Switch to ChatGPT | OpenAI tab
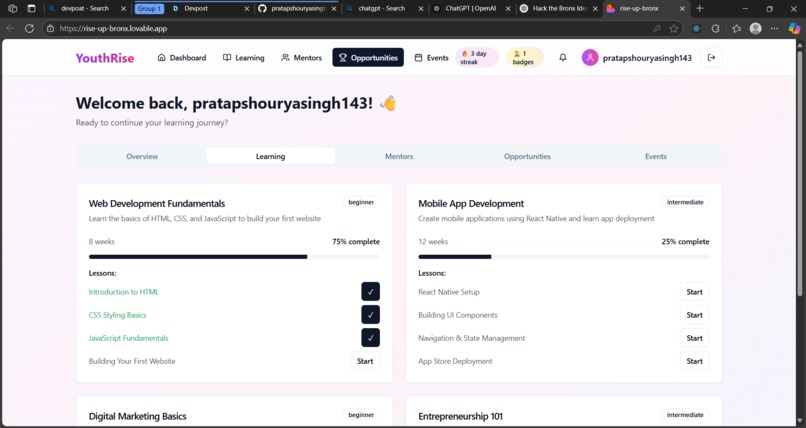 [x=471, y=9]
